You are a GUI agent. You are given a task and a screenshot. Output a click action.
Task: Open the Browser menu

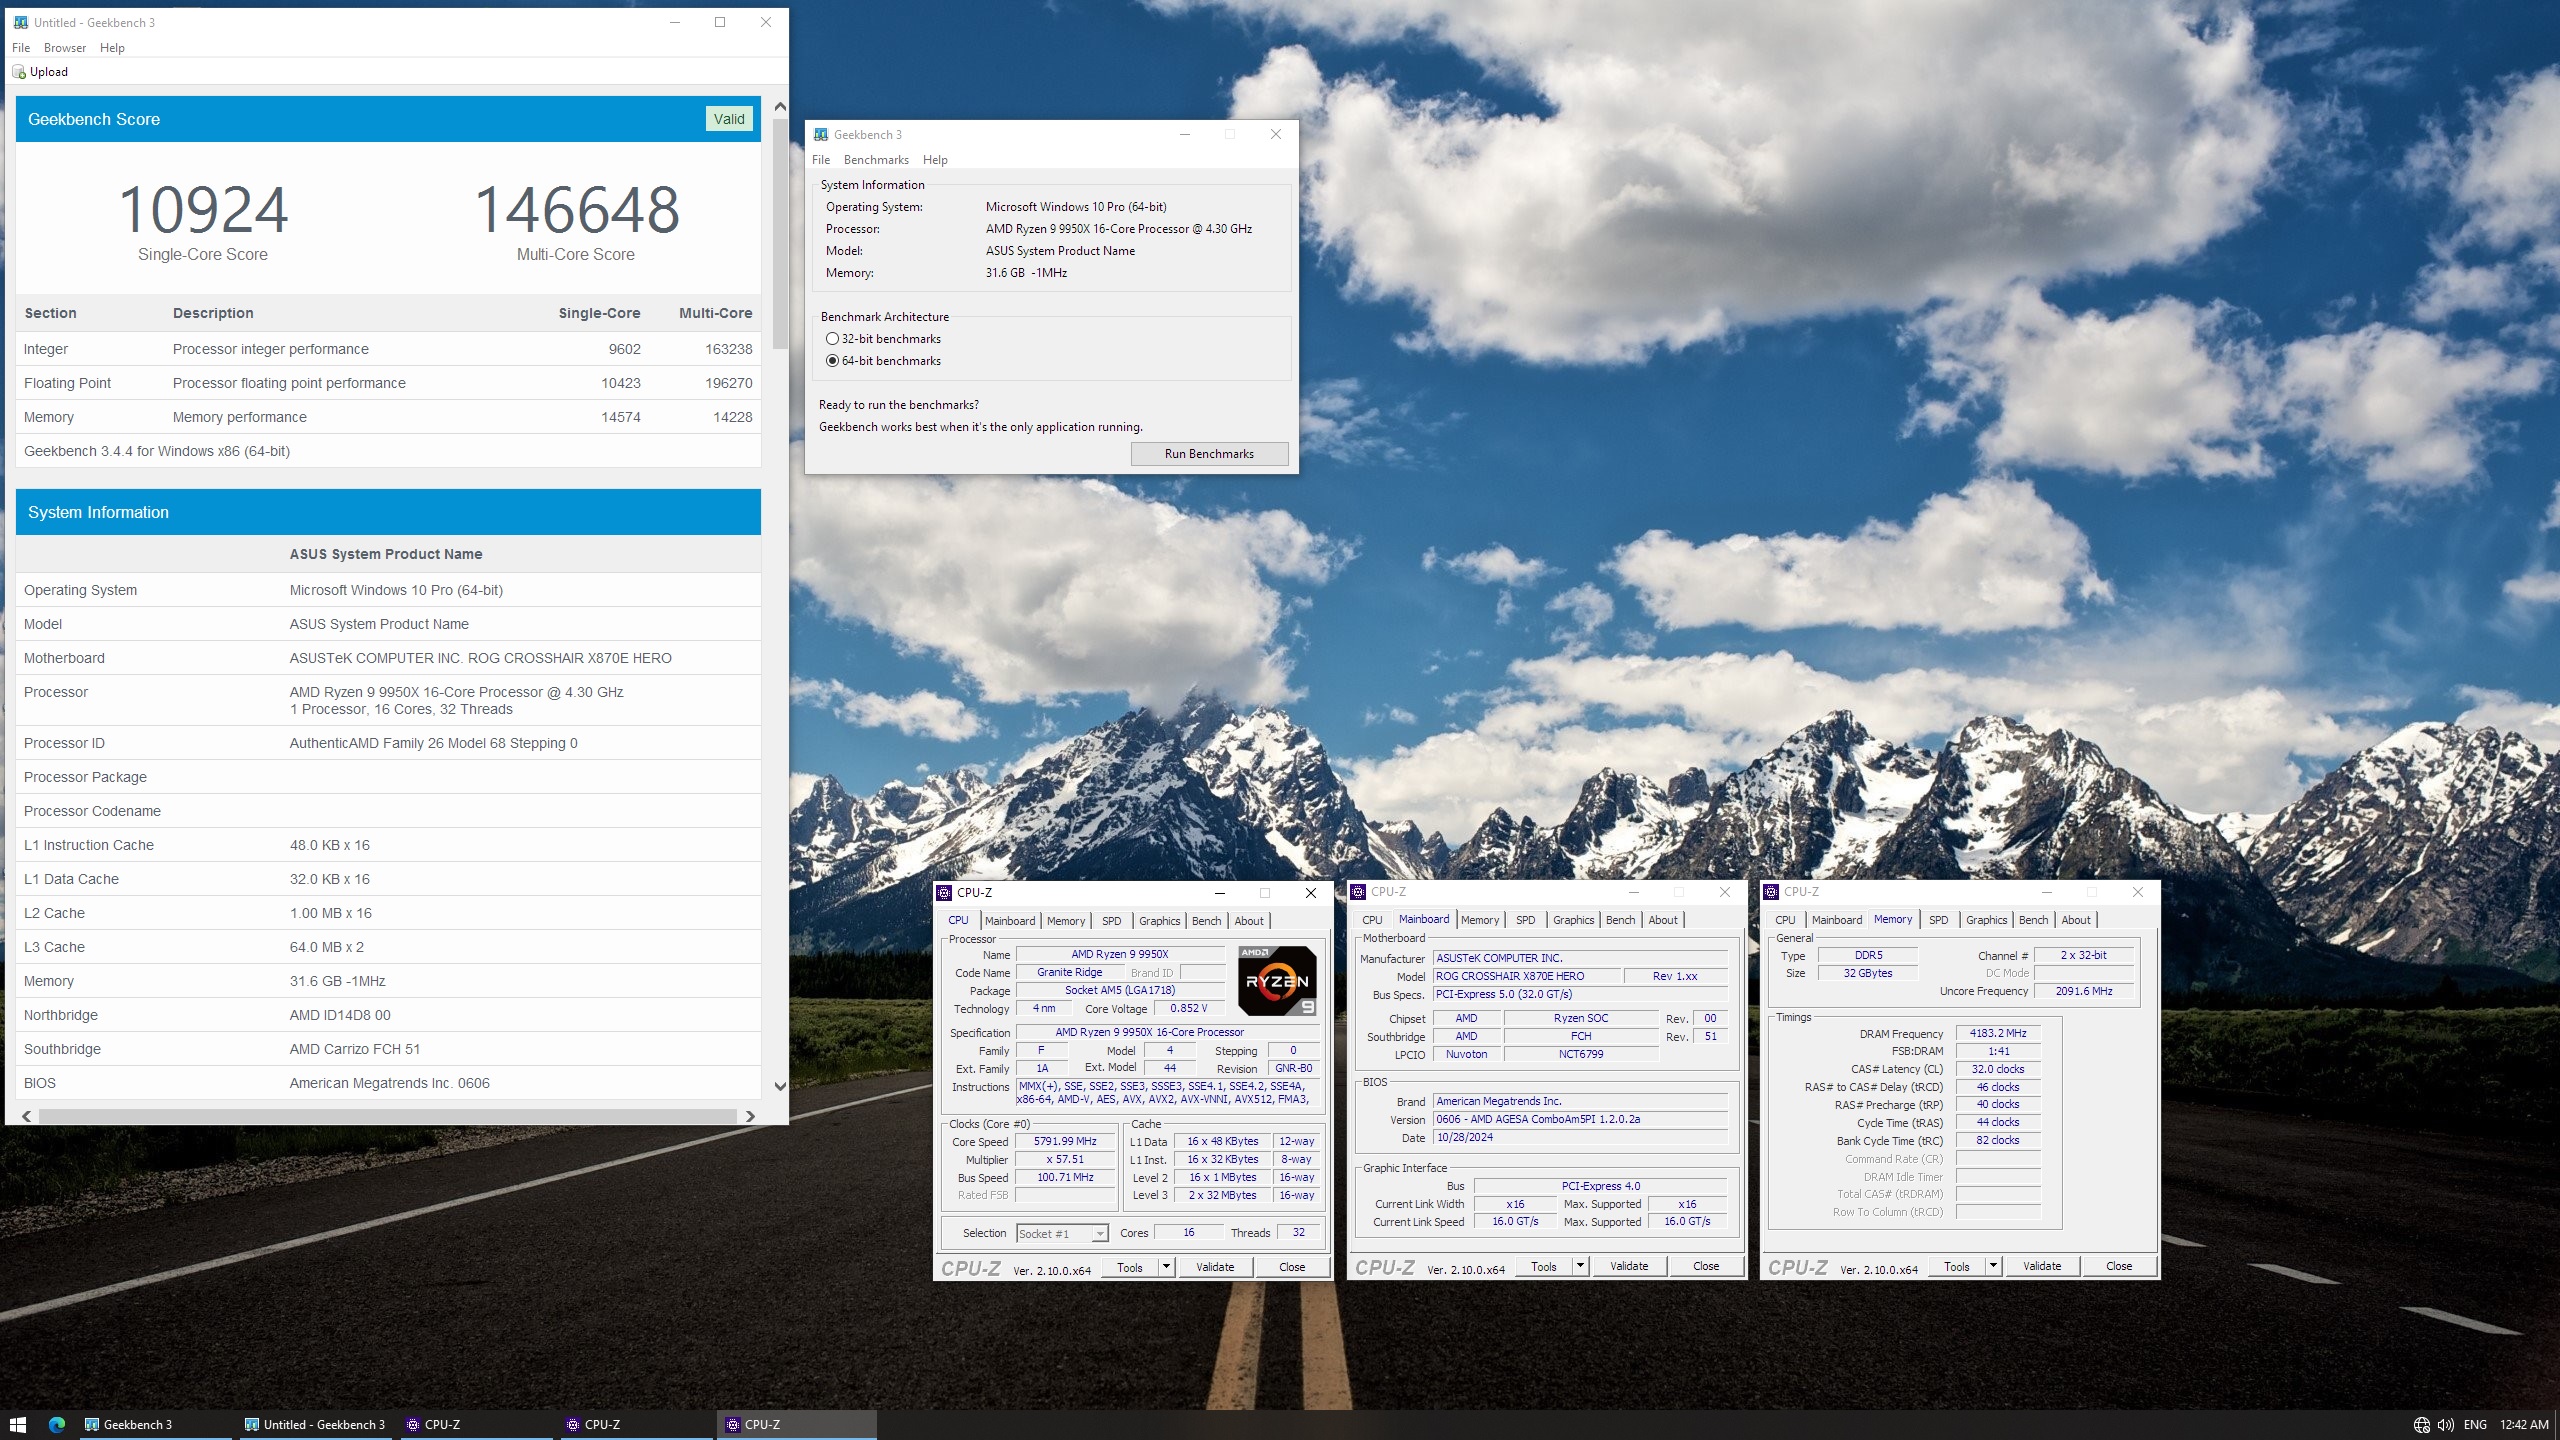pyautogui.click(x=65, y=48)
